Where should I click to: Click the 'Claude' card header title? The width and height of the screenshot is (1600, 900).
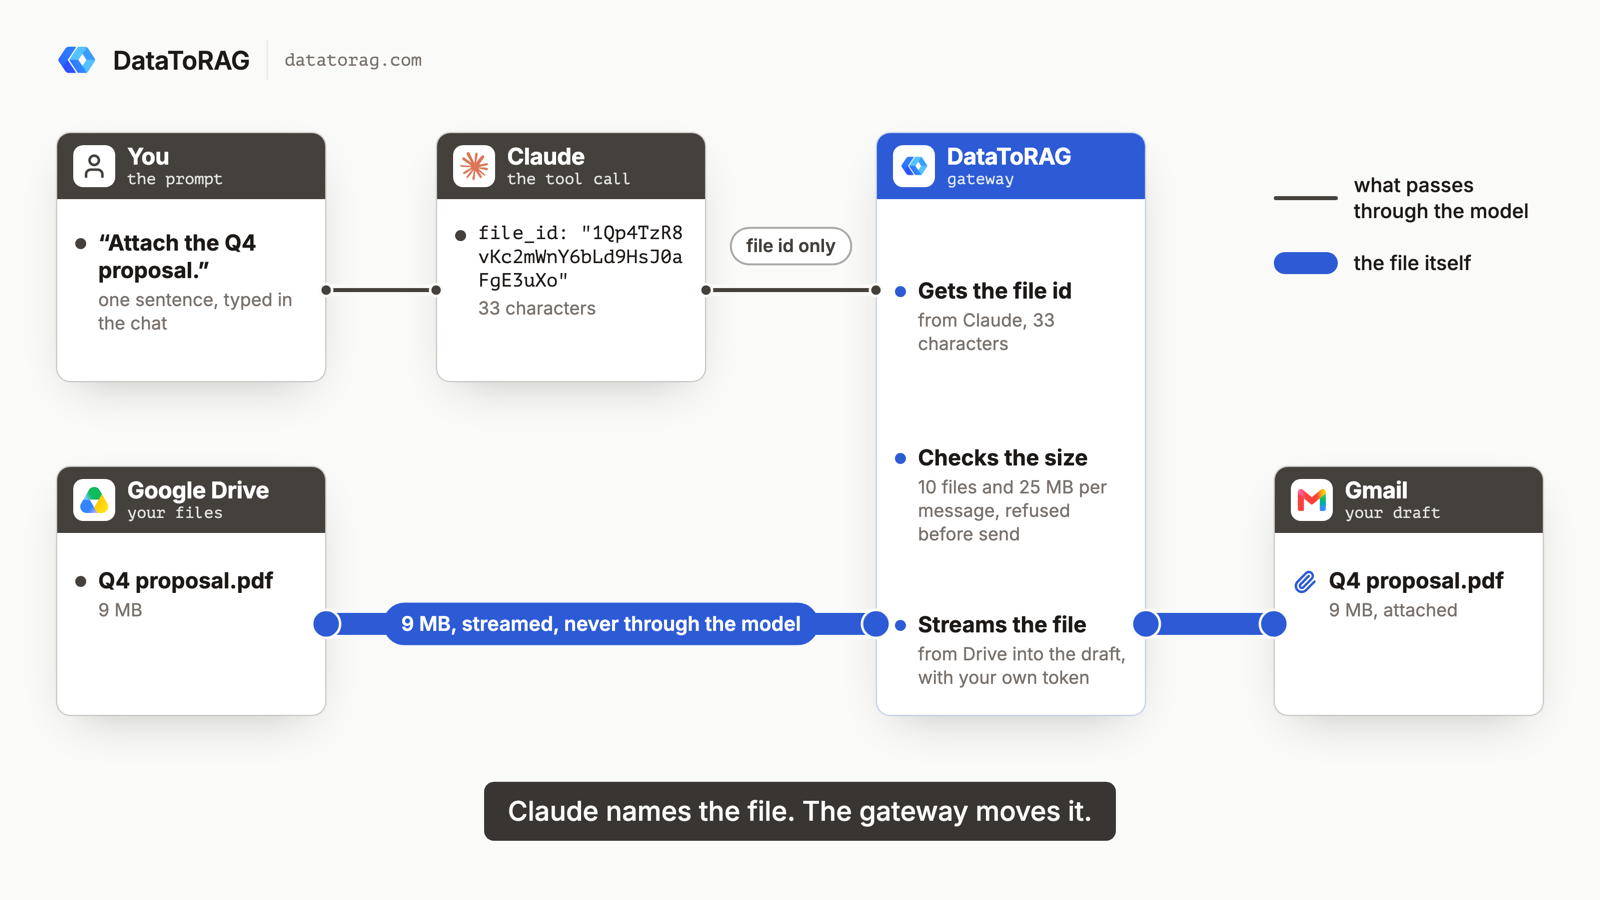(x=546, y=157)
